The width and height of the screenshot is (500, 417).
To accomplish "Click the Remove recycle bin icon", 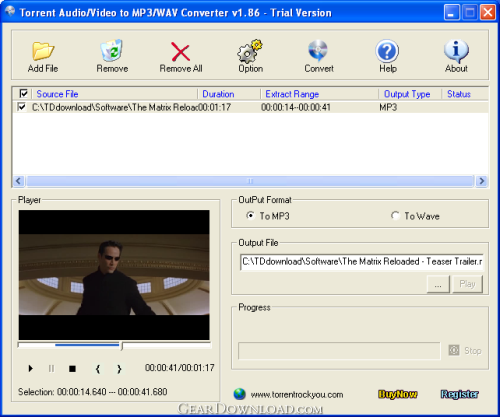I will (112, 51).
